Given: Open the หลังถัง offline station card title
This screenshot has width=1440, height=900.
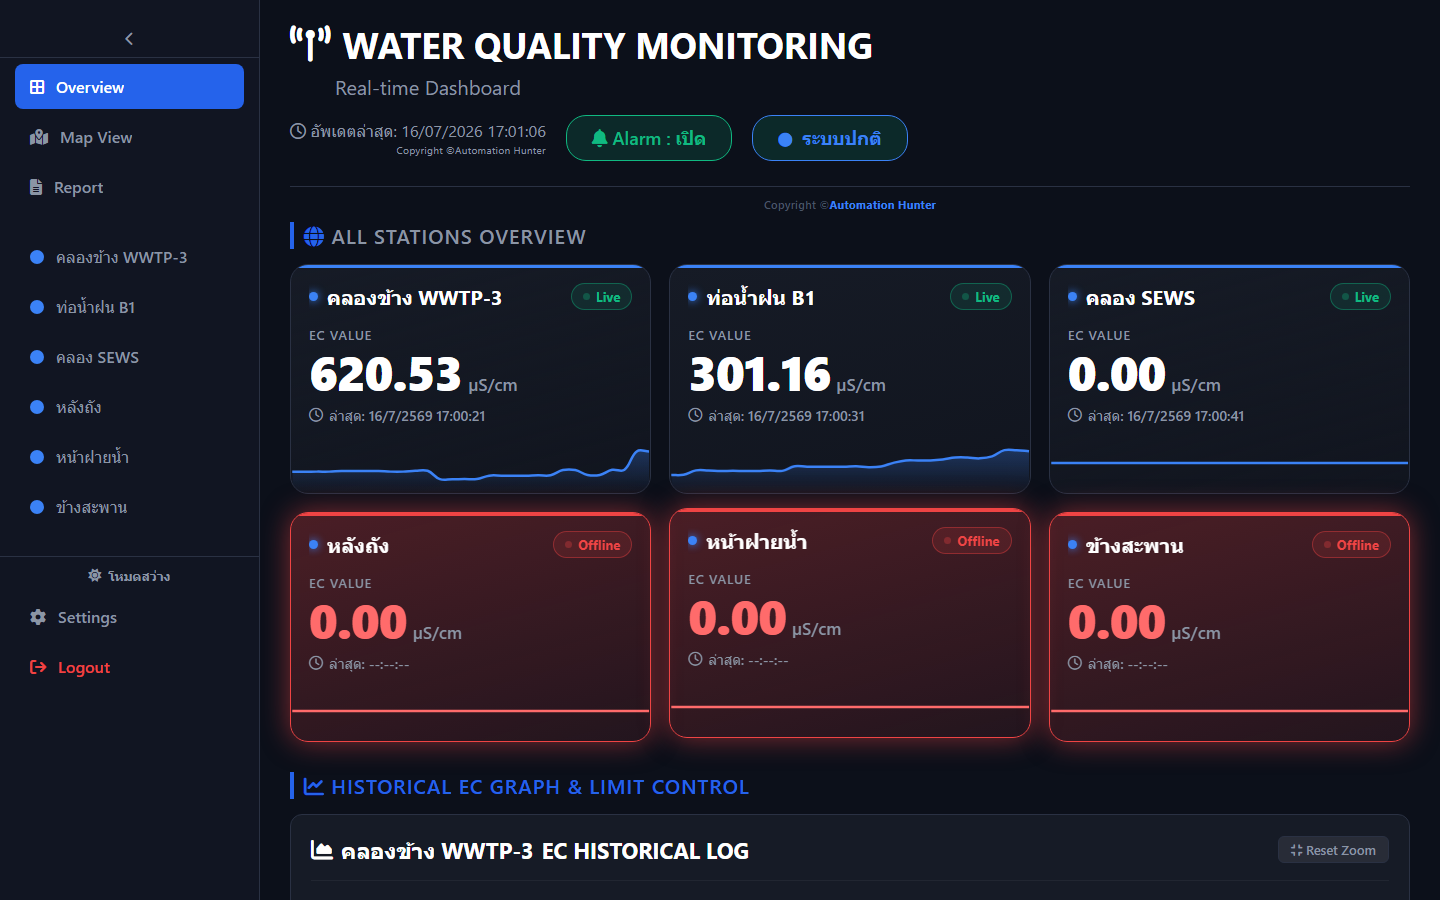Looking at the screenshot, I should pos(357,546).
